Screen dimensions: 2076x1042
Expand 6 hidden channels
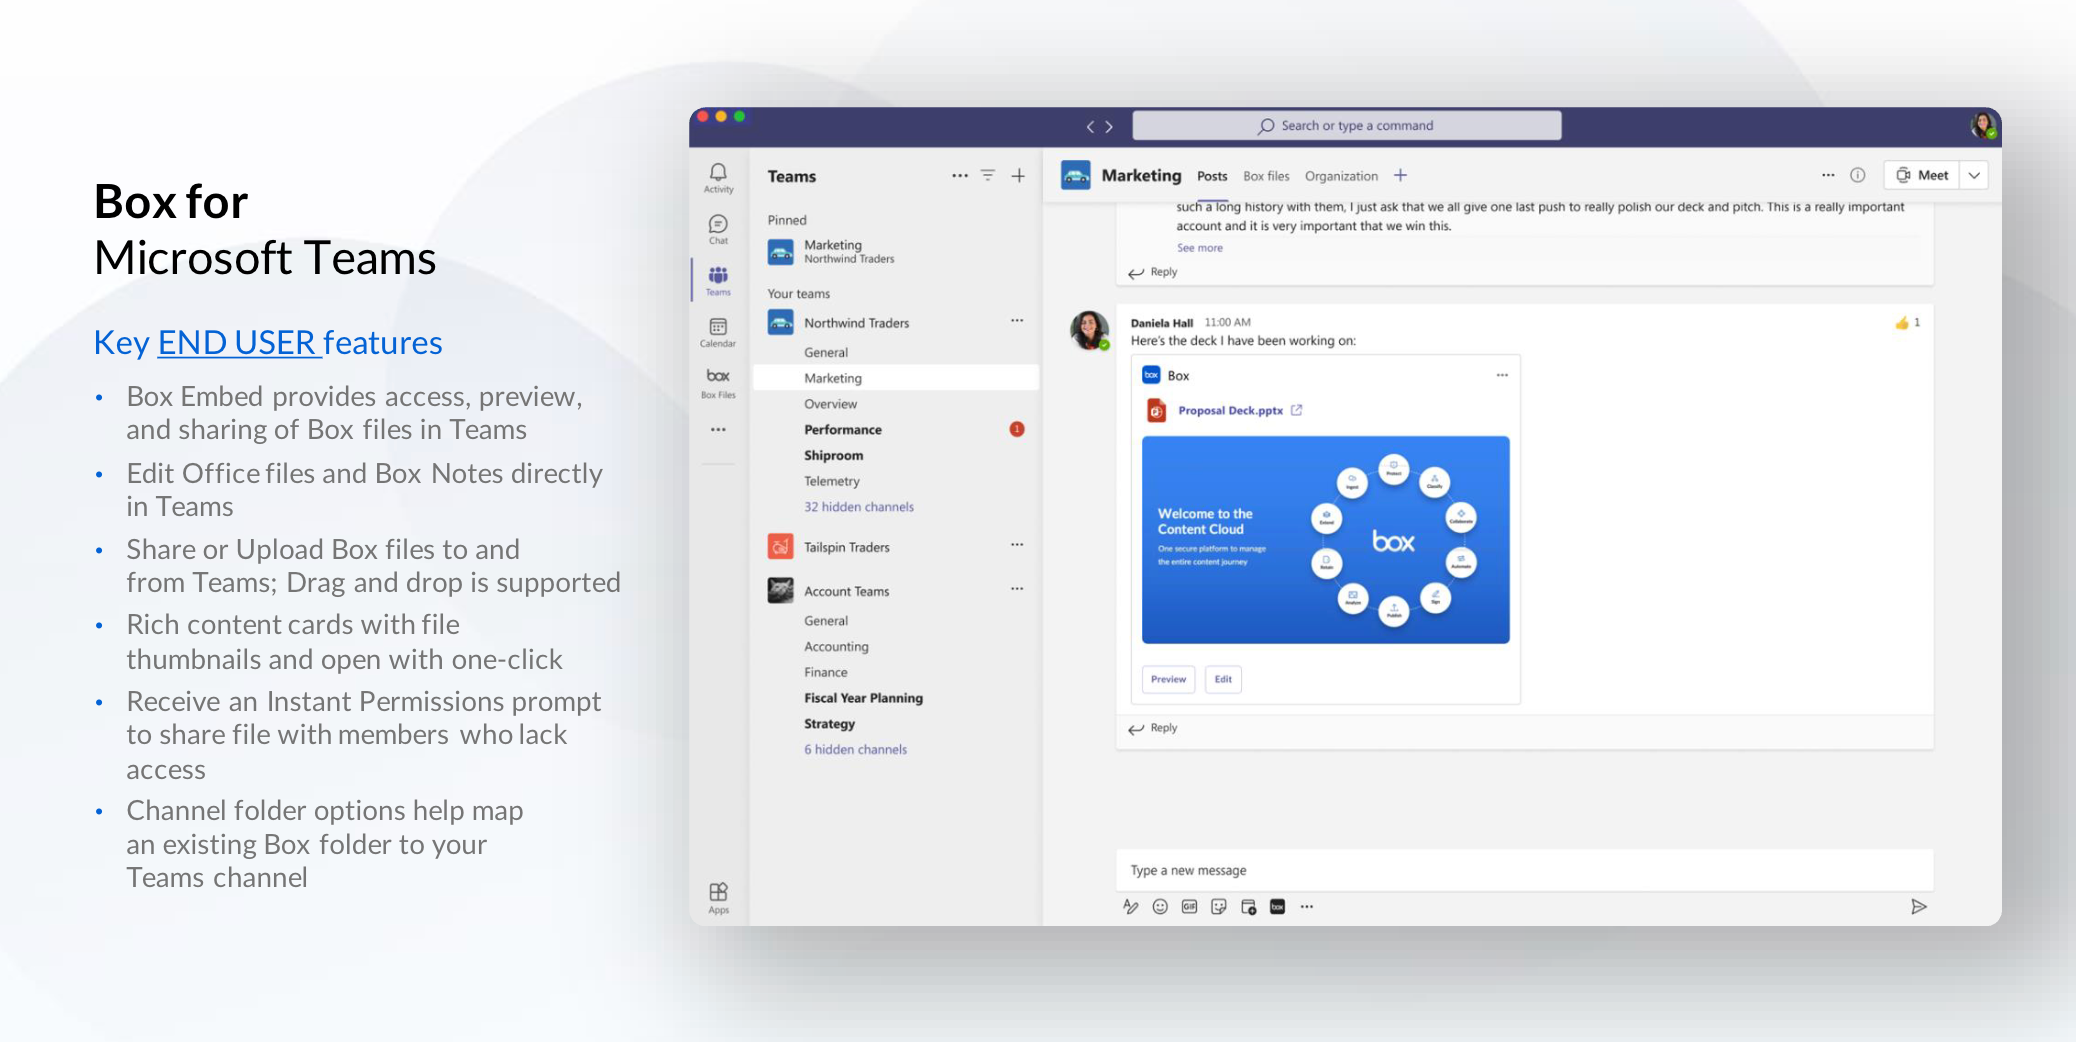(x=856, y=749)
